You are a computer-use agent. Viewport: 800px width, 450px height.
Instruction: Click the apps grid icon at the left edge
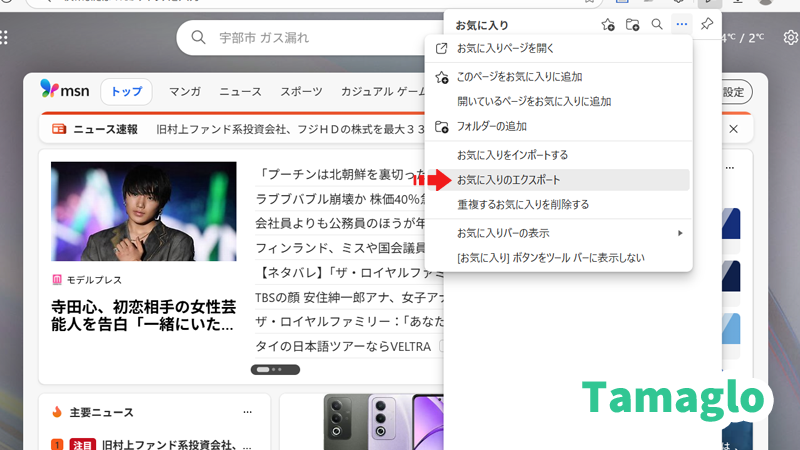[4, 37]
